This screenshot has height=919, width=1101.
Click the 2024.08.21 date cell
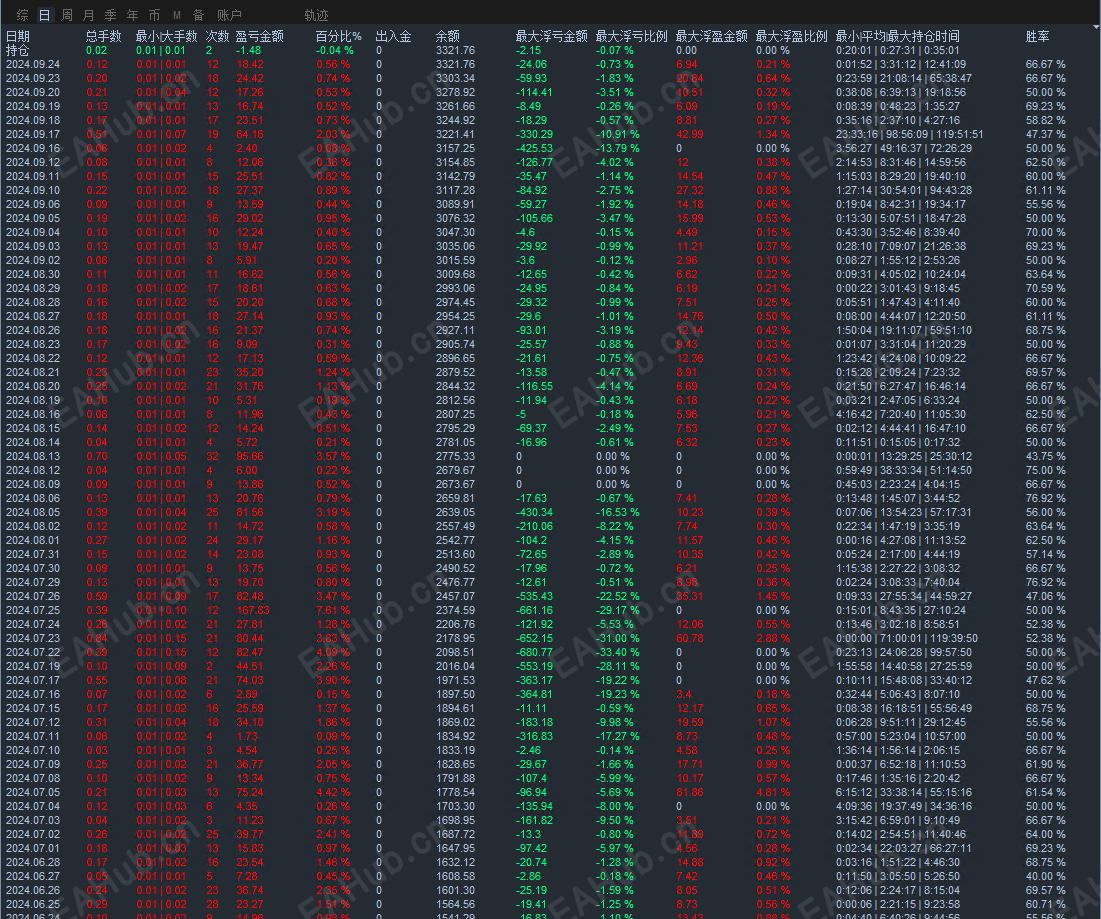tap(33, 372)
